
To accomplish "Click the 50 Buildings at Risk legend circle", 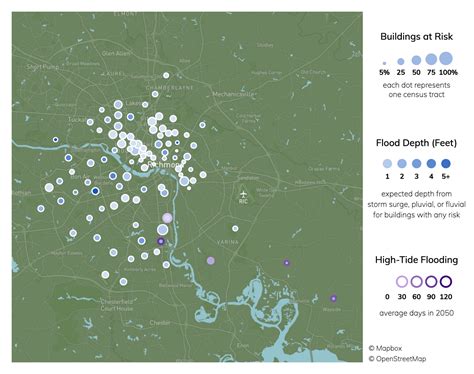I will pos(416,60).
